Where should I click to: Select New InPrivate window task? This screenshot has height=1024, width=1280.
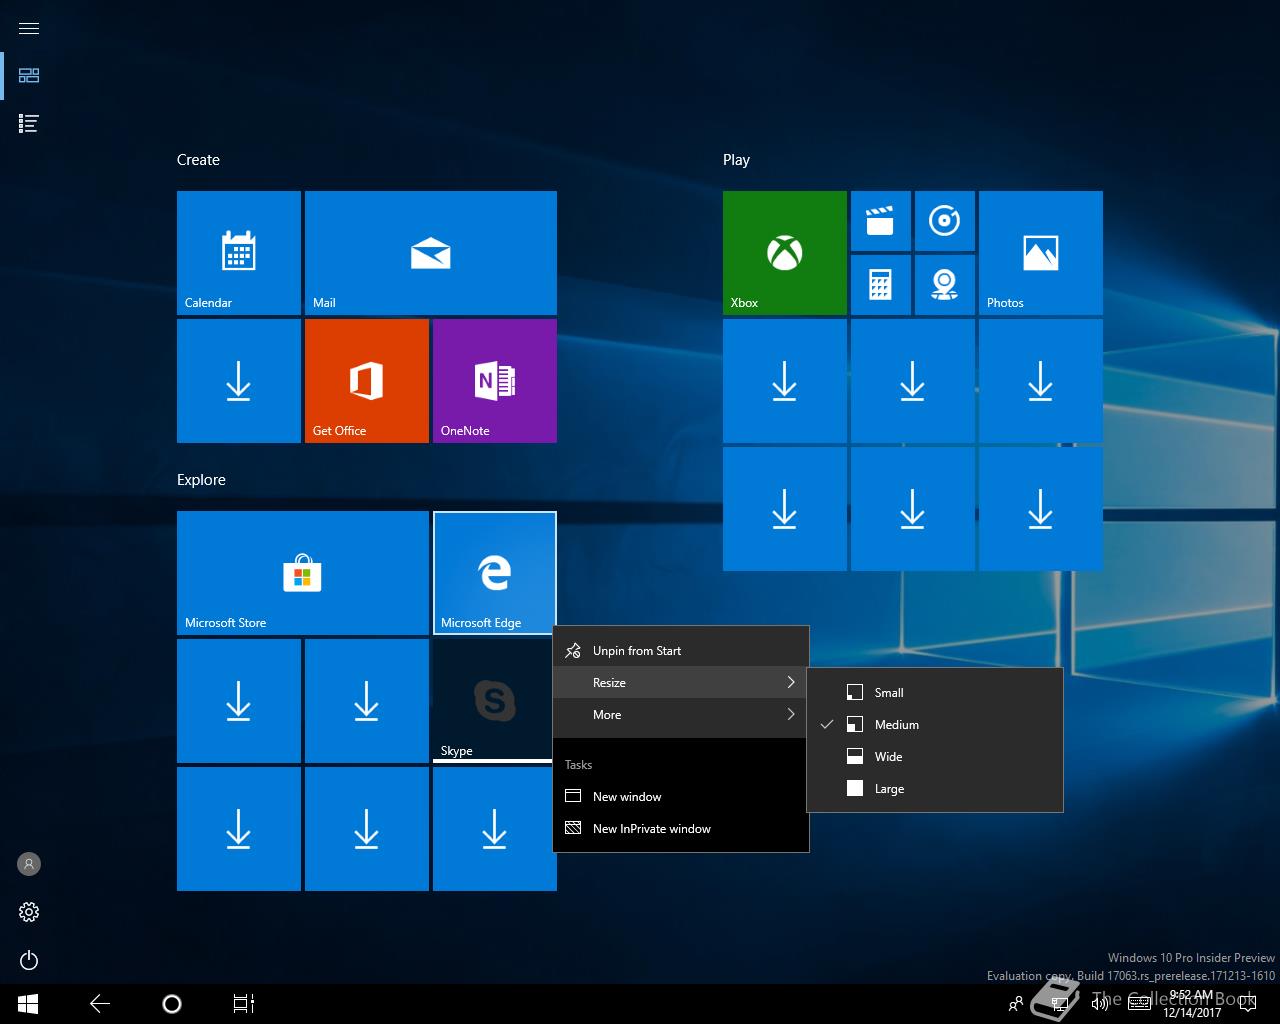click(681, 829)
